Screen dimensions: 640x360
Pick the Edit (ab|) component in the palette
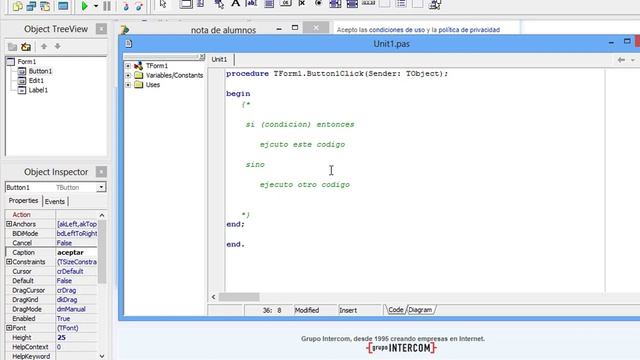[252, 4]
